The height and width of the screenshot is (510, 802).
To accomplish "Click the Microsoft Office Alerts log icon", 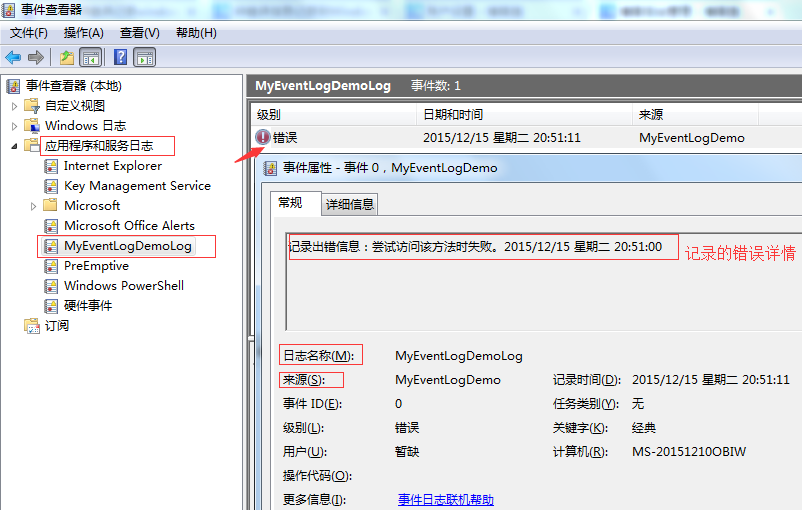I will pos(51,226).
